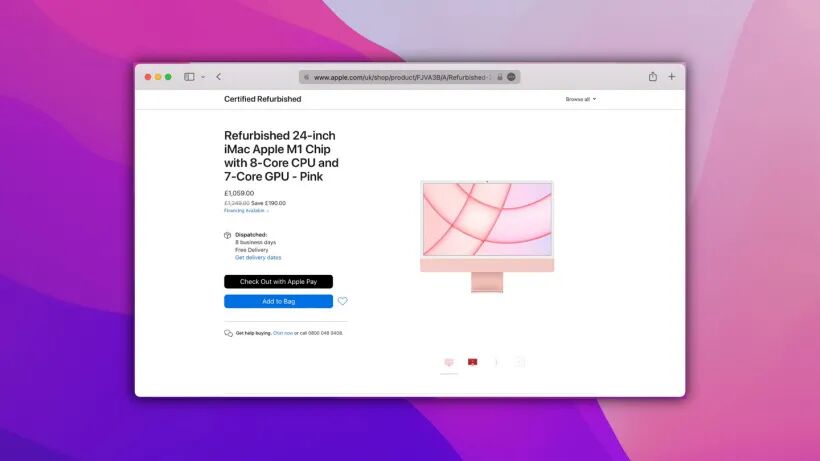The image size is (820, 461).
Task: Open the Financing Available link
Action: pos(246,211)
